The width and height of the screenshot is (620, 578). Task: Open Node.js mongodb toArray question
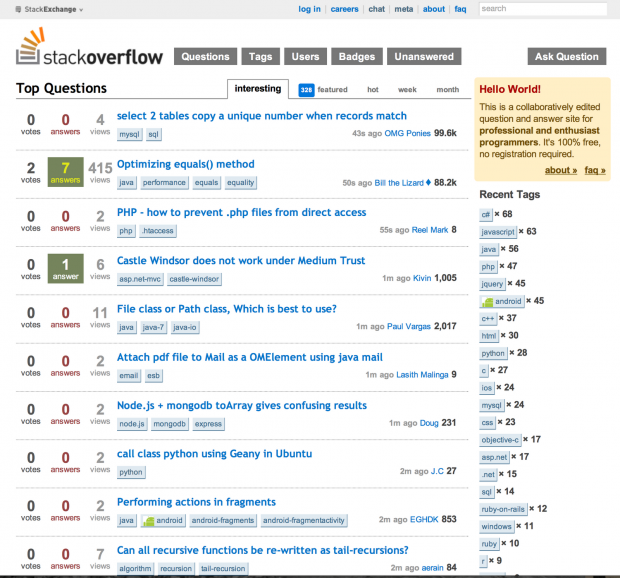coord(242,405)
